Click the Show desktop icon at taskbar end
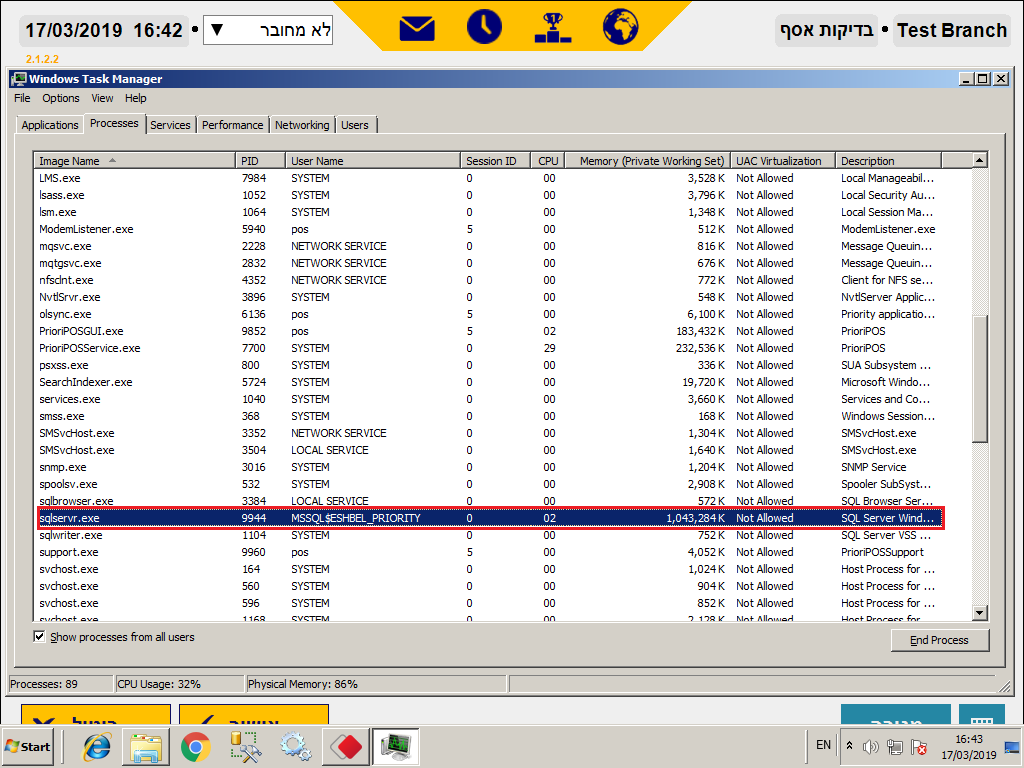Viewport: 1024px width, 768px height. tap(1012, 746)
